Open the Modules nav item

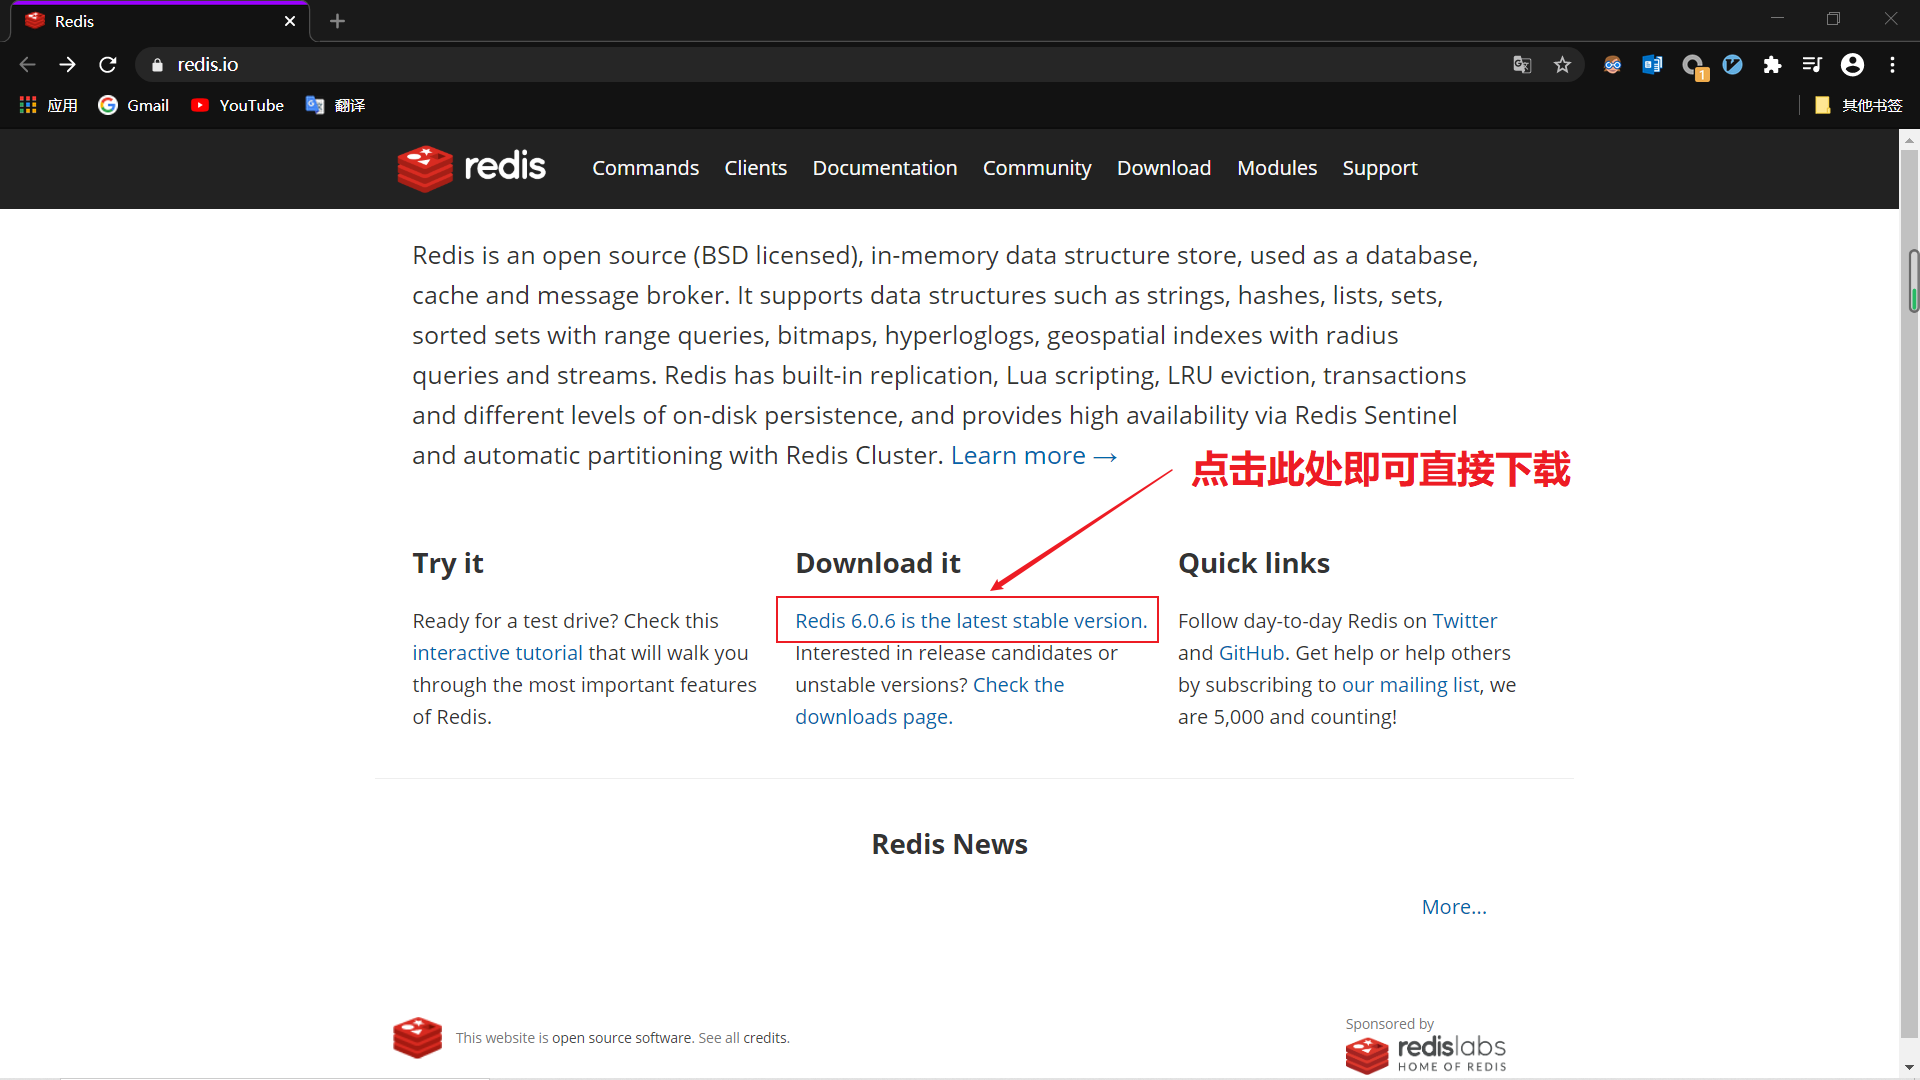click(1276, 168)
